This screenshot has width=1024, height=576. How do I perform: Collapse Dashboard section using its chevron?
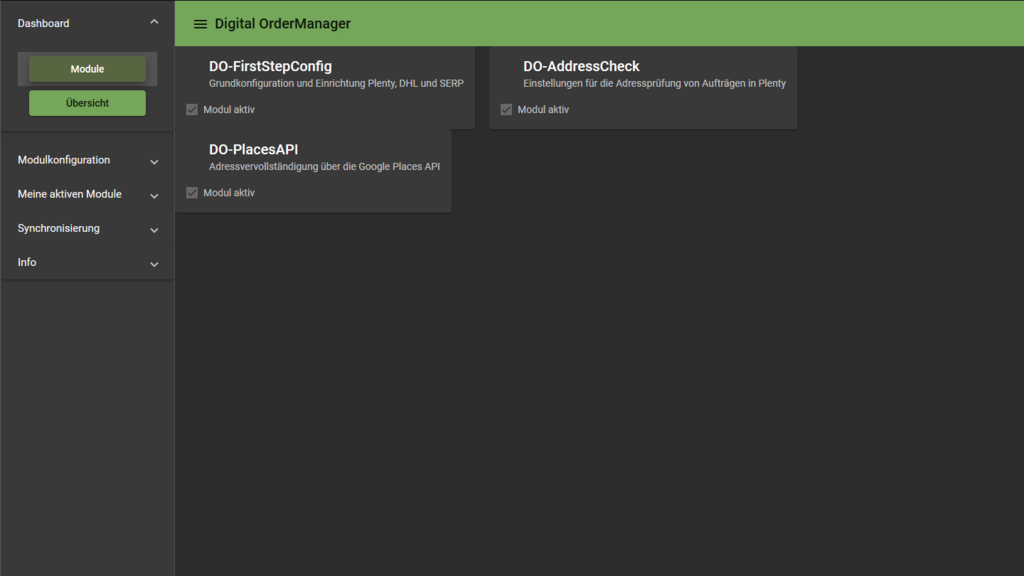click(x=154, y=22)
